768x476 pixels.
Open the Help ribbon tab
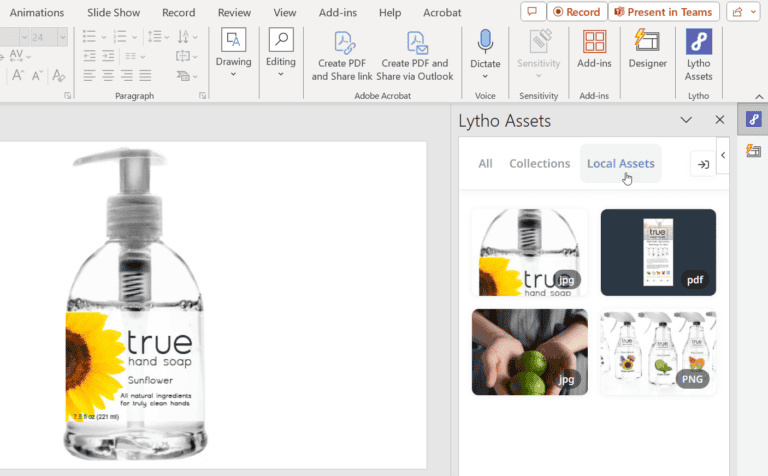click(x=390, y=12)
